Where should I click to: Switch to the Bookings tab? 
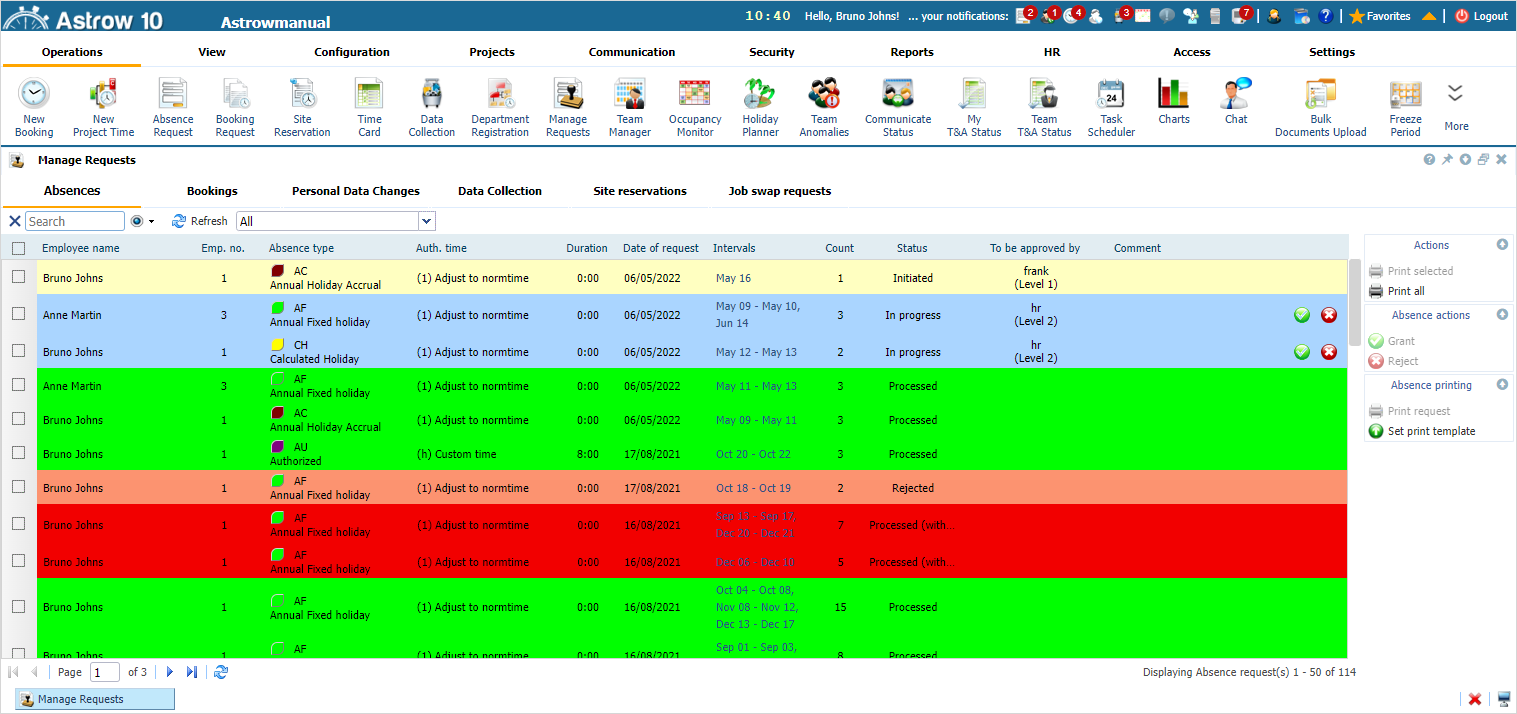212,190
